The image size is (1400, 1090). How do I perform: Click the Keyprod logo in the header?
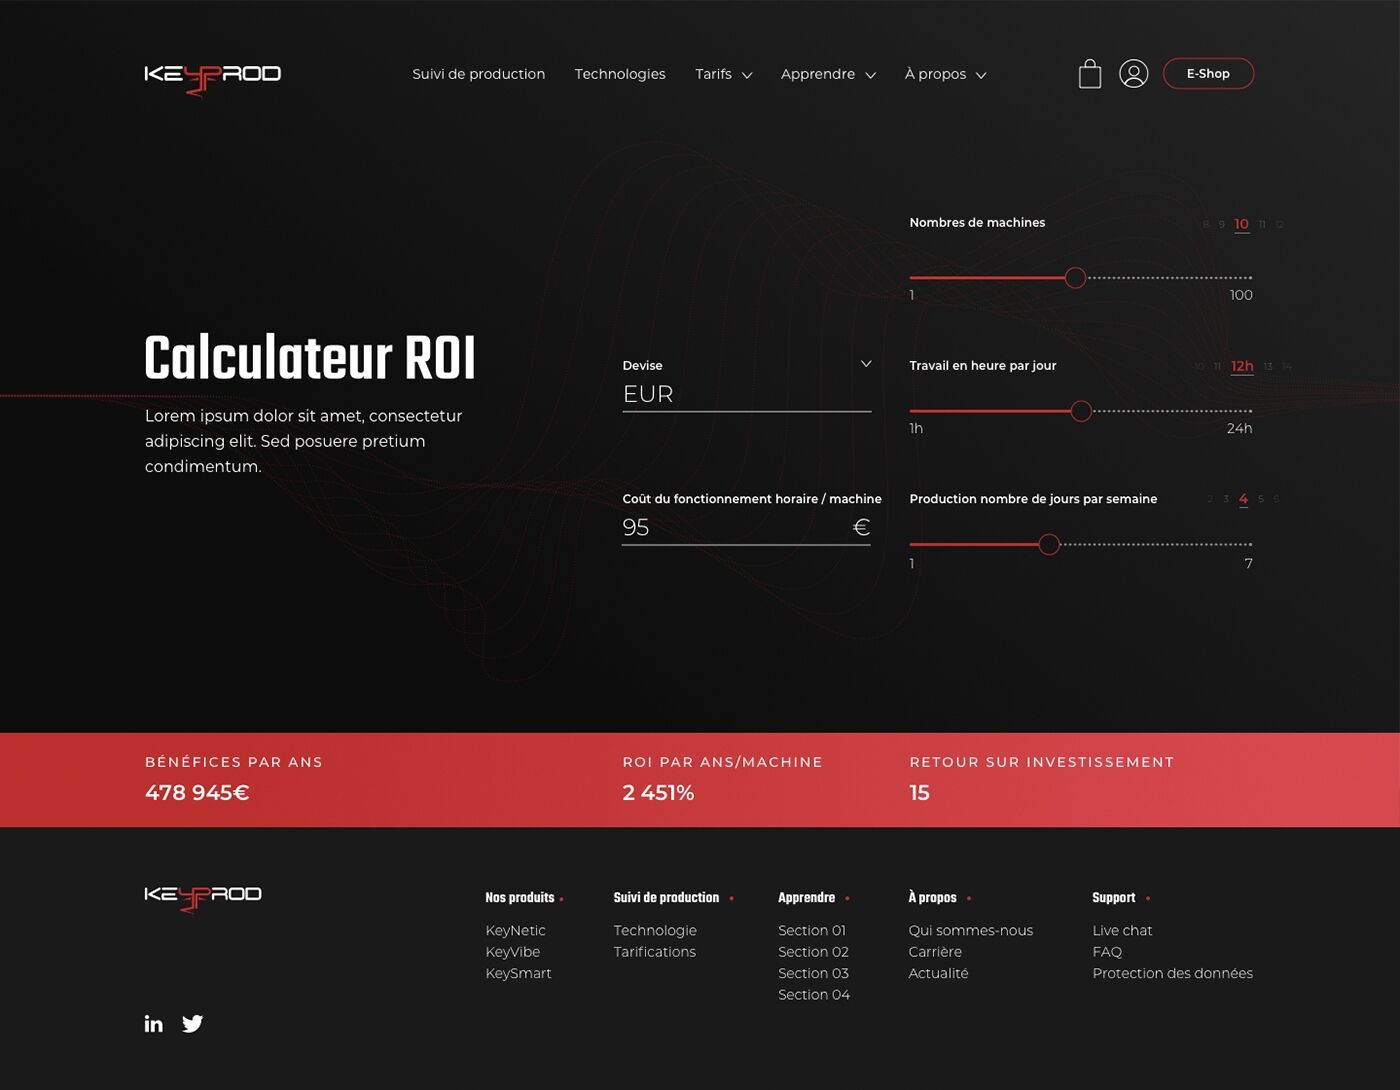pos(212,78)
